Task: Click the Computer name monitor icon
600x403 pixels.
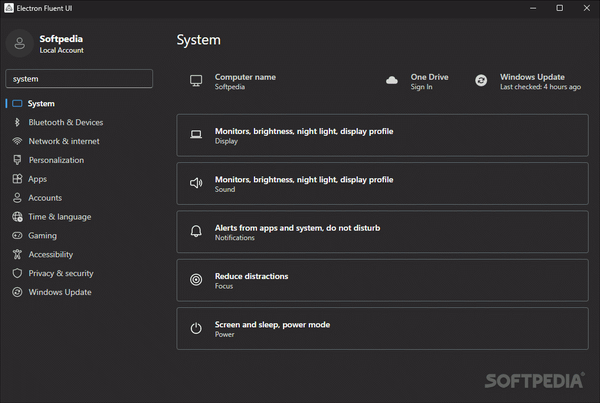Action: pyautogui.click(x=196, y=81)
